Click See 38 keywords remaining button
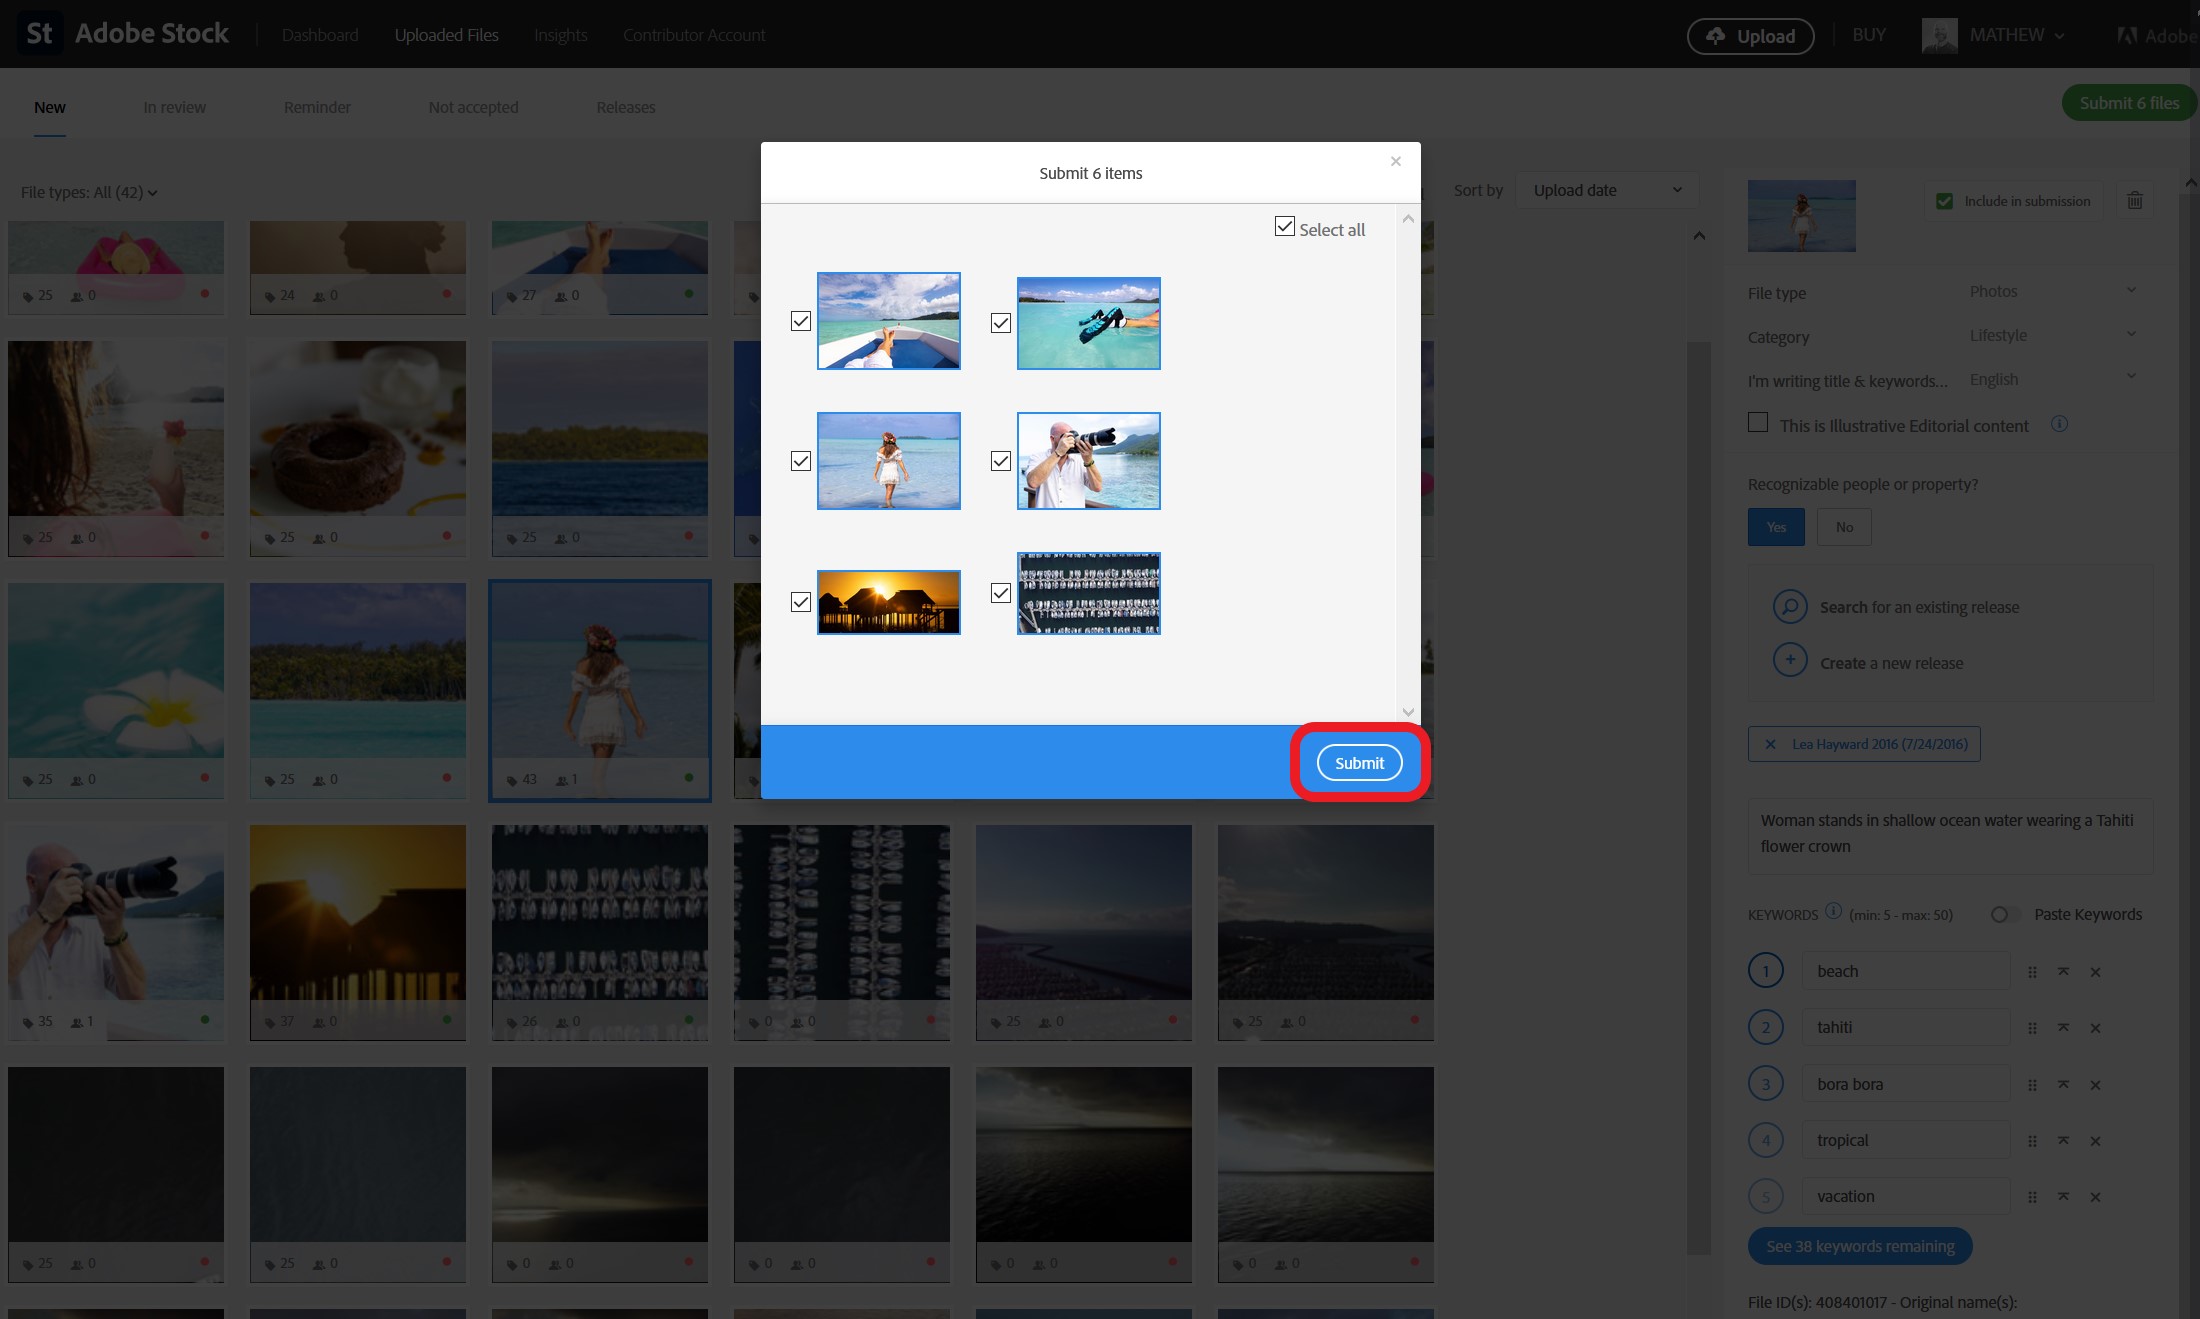The image size is (2200, 1319). tap(1860, 1246)
